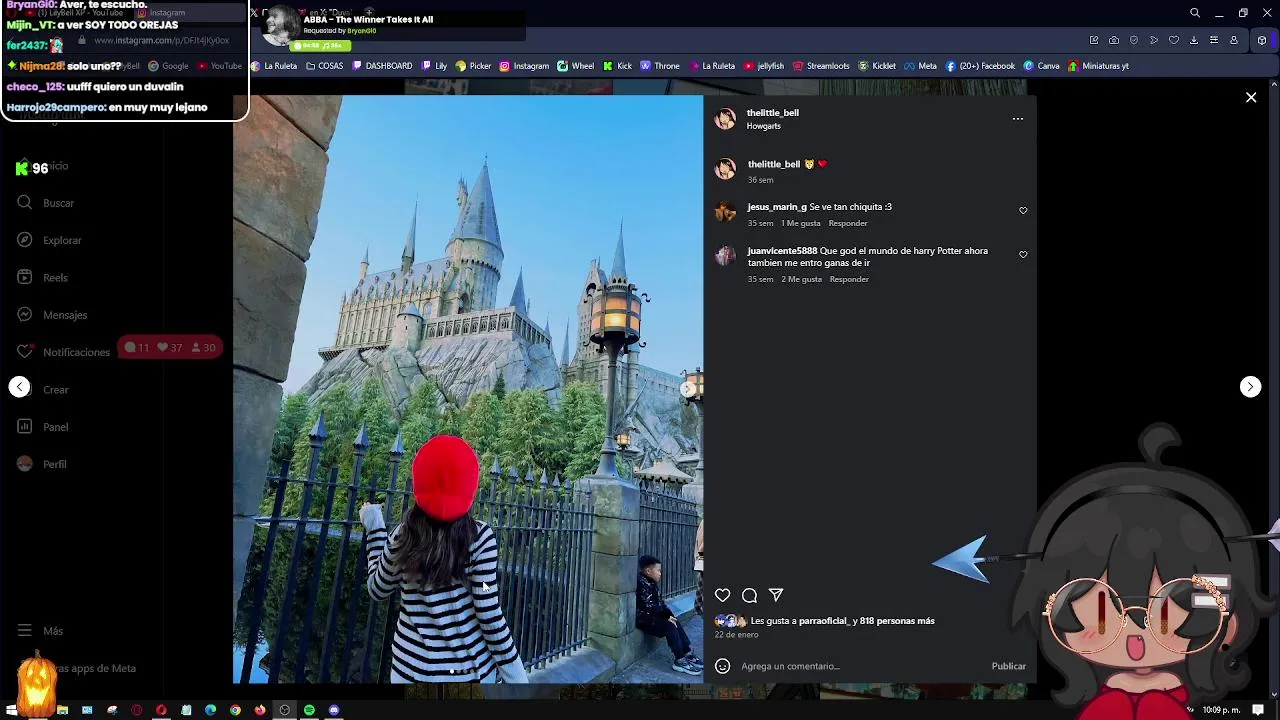
Task: Open comment bubble icon under the post
Action: [749, 595]
